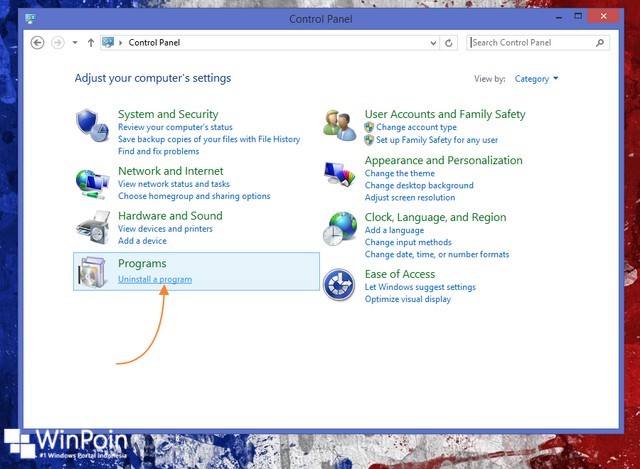Click the search magnifier icon
The height and width of the screenshot is (469, 640).
point(600,42)
